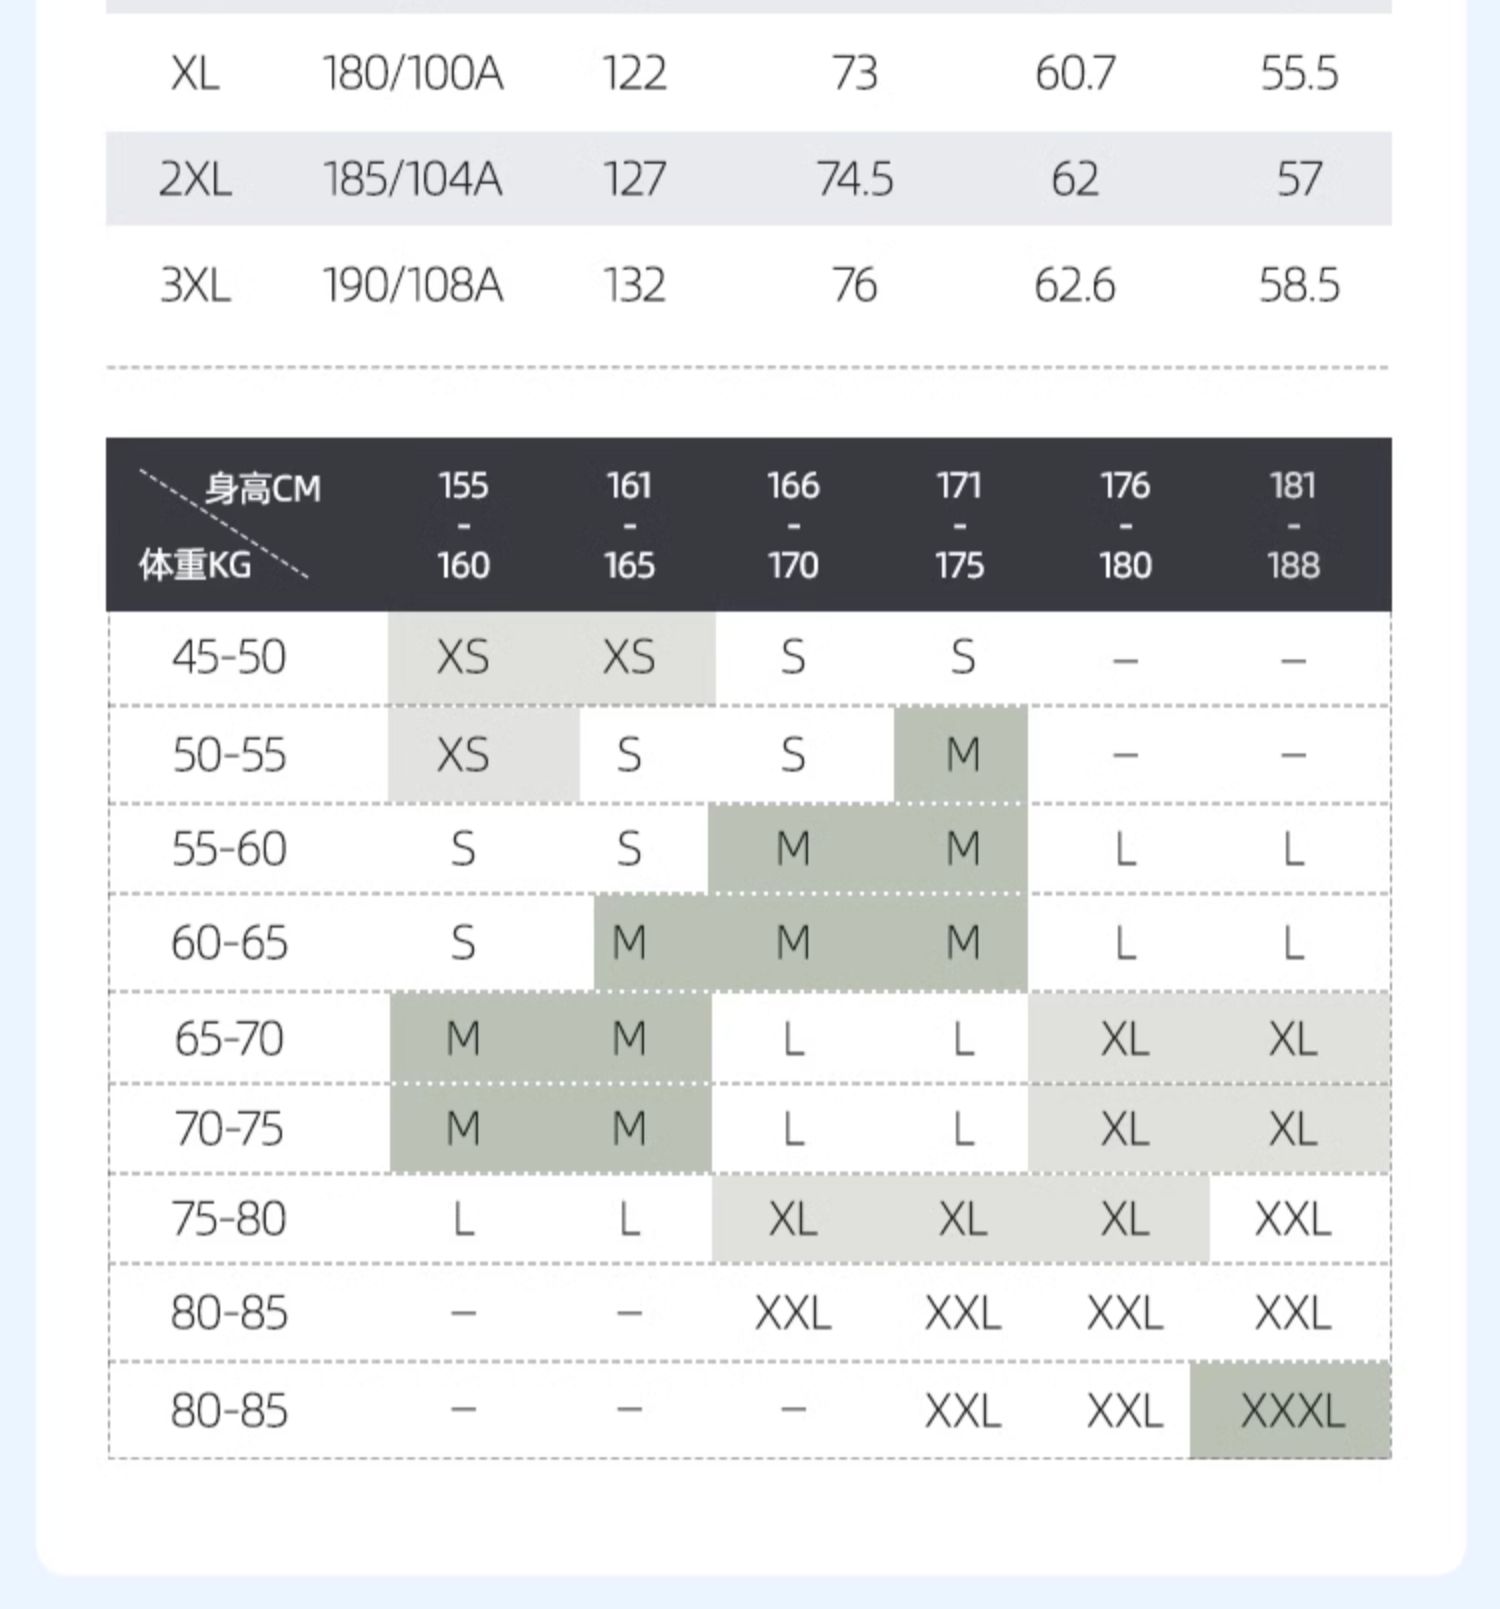Click the 75-80 weight row label
The height and width of the screenshot is (1609, 1500).
[x=229, y=1219]
